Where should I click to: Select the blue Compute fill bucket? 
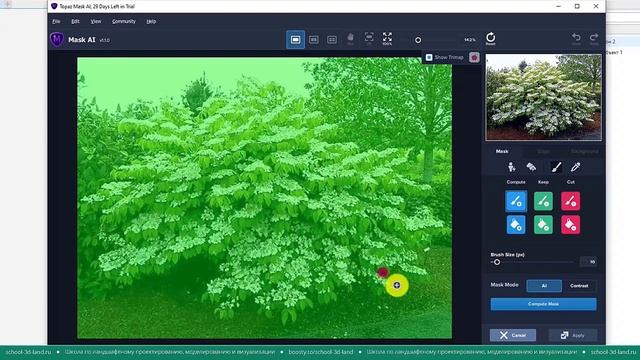click(x=516, y=224)
